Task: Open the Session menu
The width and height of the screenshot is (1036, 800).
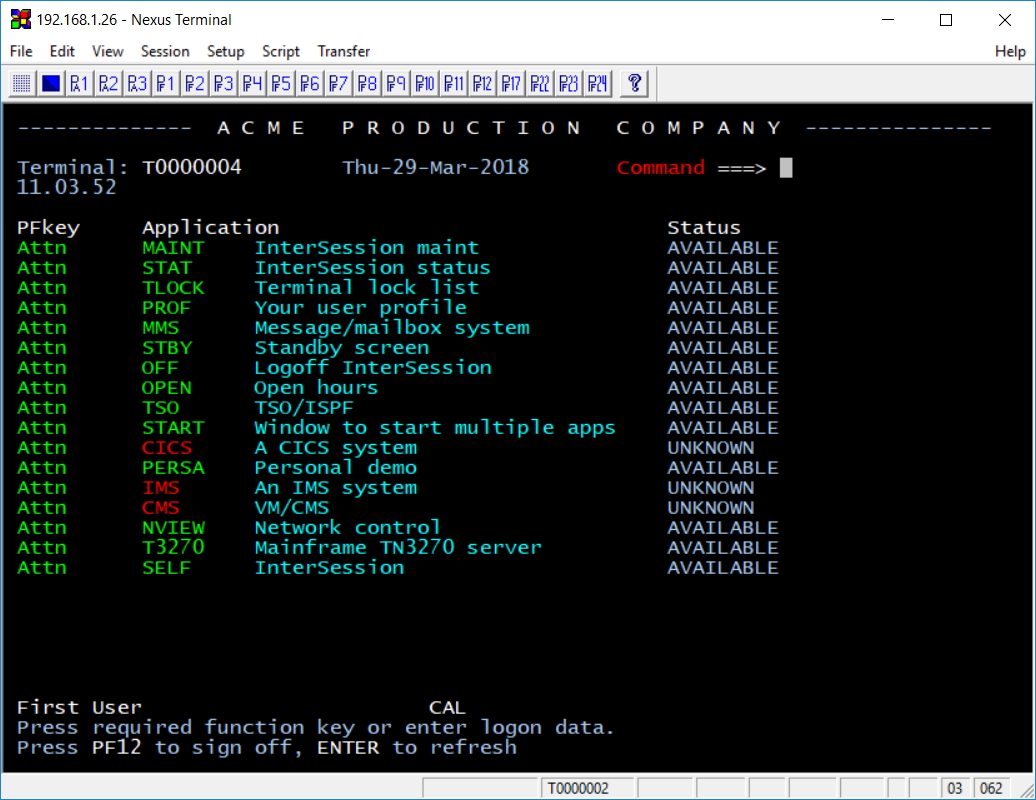Action: 165,51
